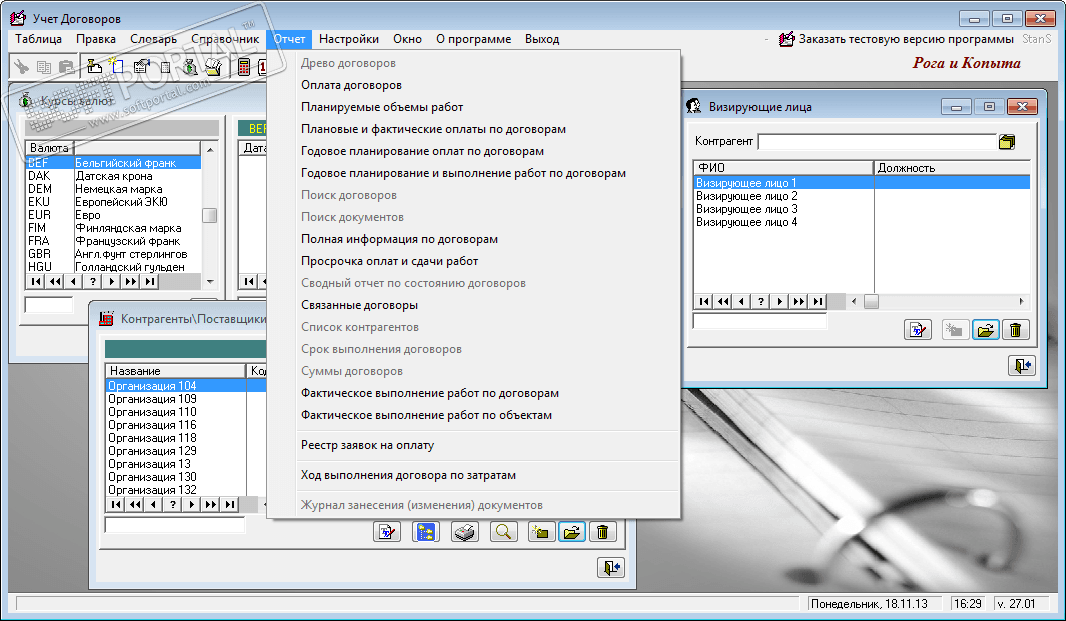Click new folder icon in Контрагенты window

pos(541,531)
